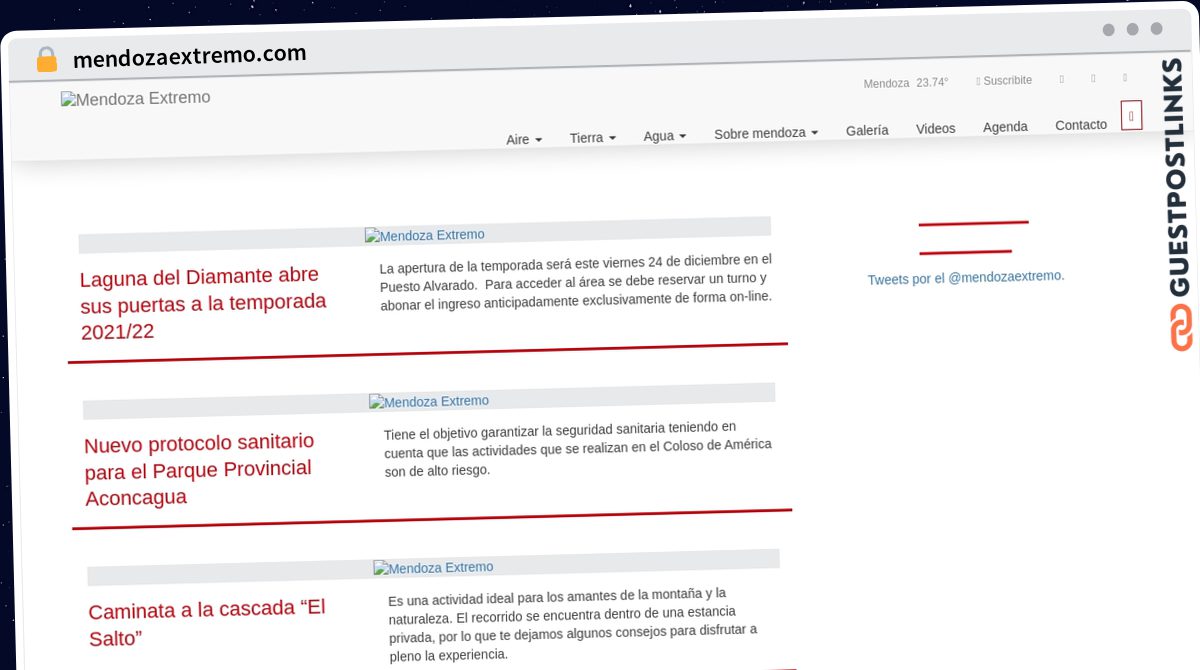Open the Laguna del Diamante article headline
1200x670 pixels.
203,303
